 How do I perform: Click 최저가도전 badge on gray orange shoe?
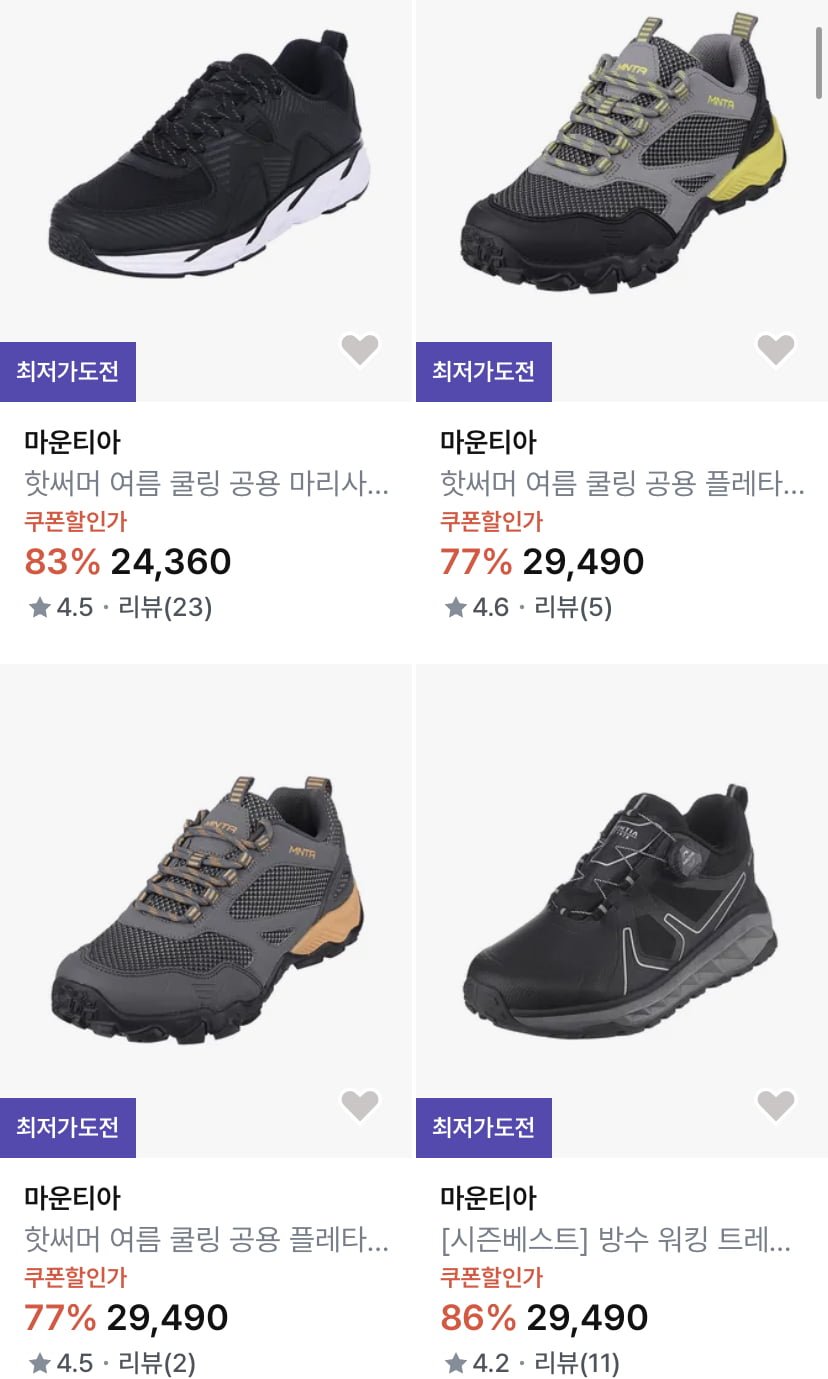(68, 1128)
